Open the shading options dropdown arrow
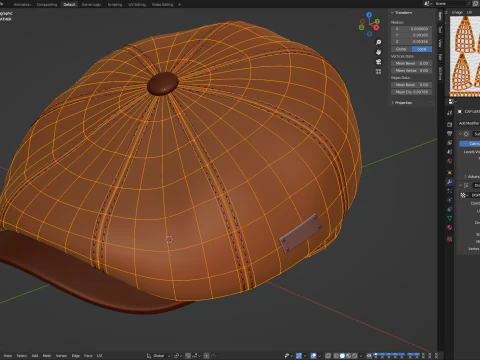 click(x=361, y=356)
